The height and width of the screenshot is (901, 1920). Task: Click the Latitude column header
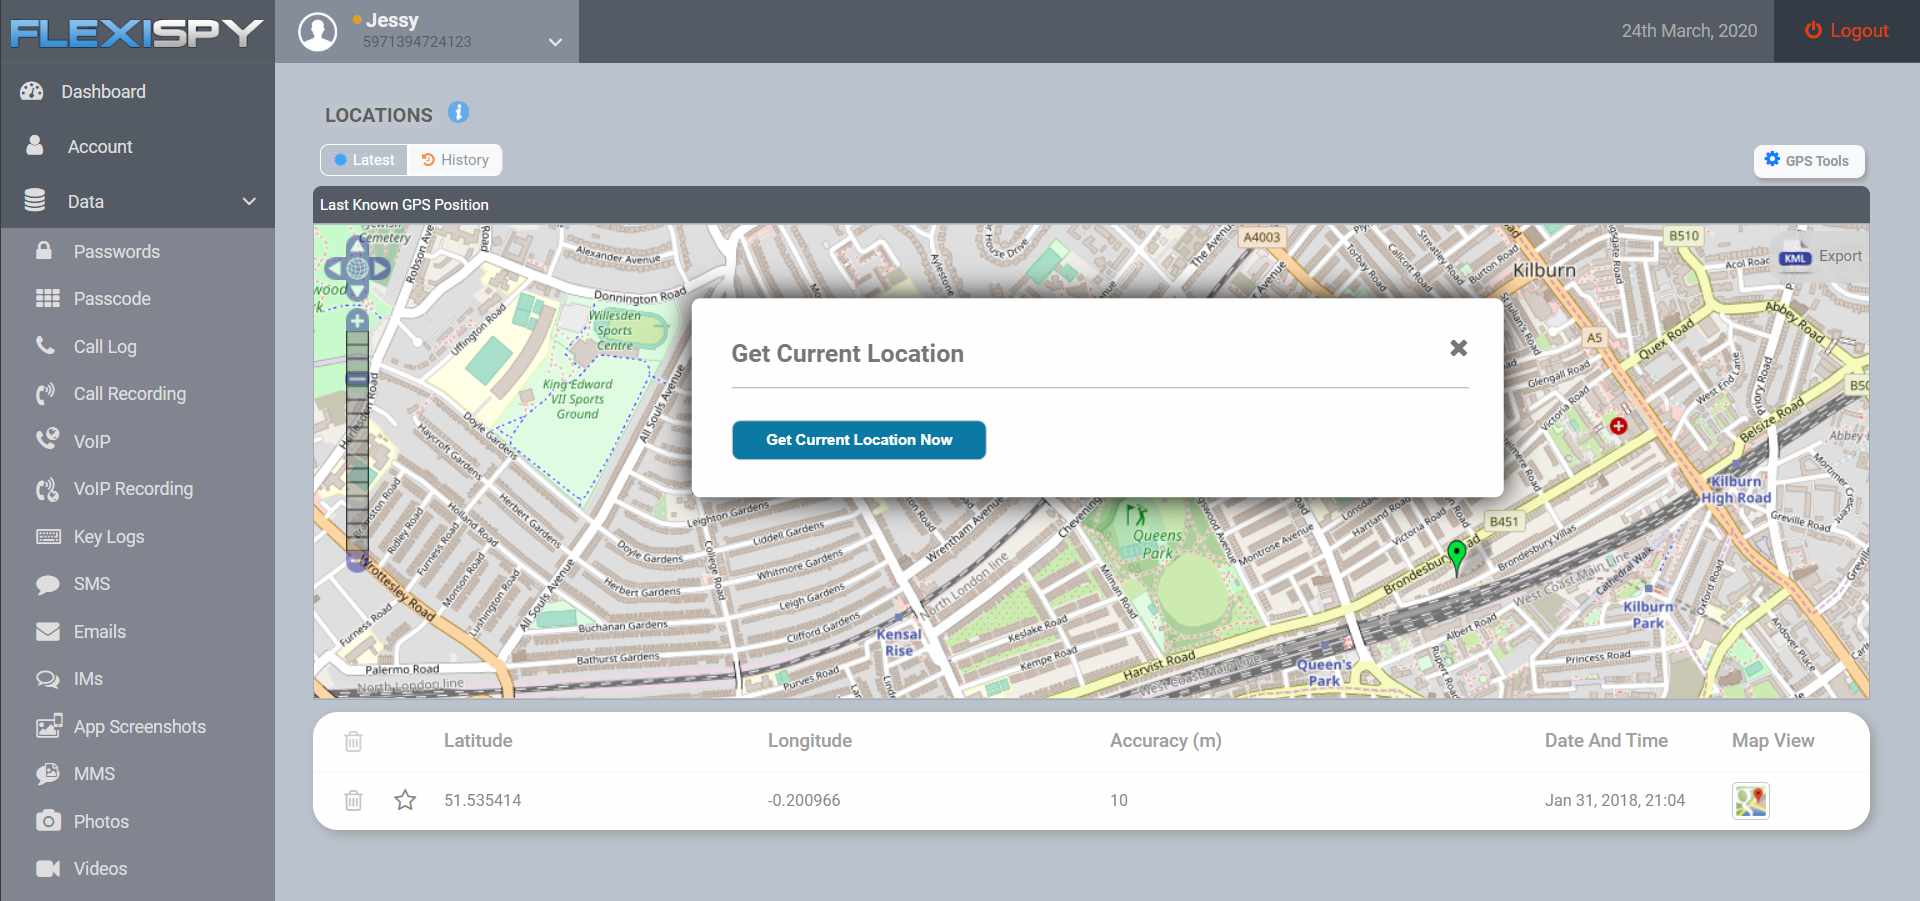(478, 741)
